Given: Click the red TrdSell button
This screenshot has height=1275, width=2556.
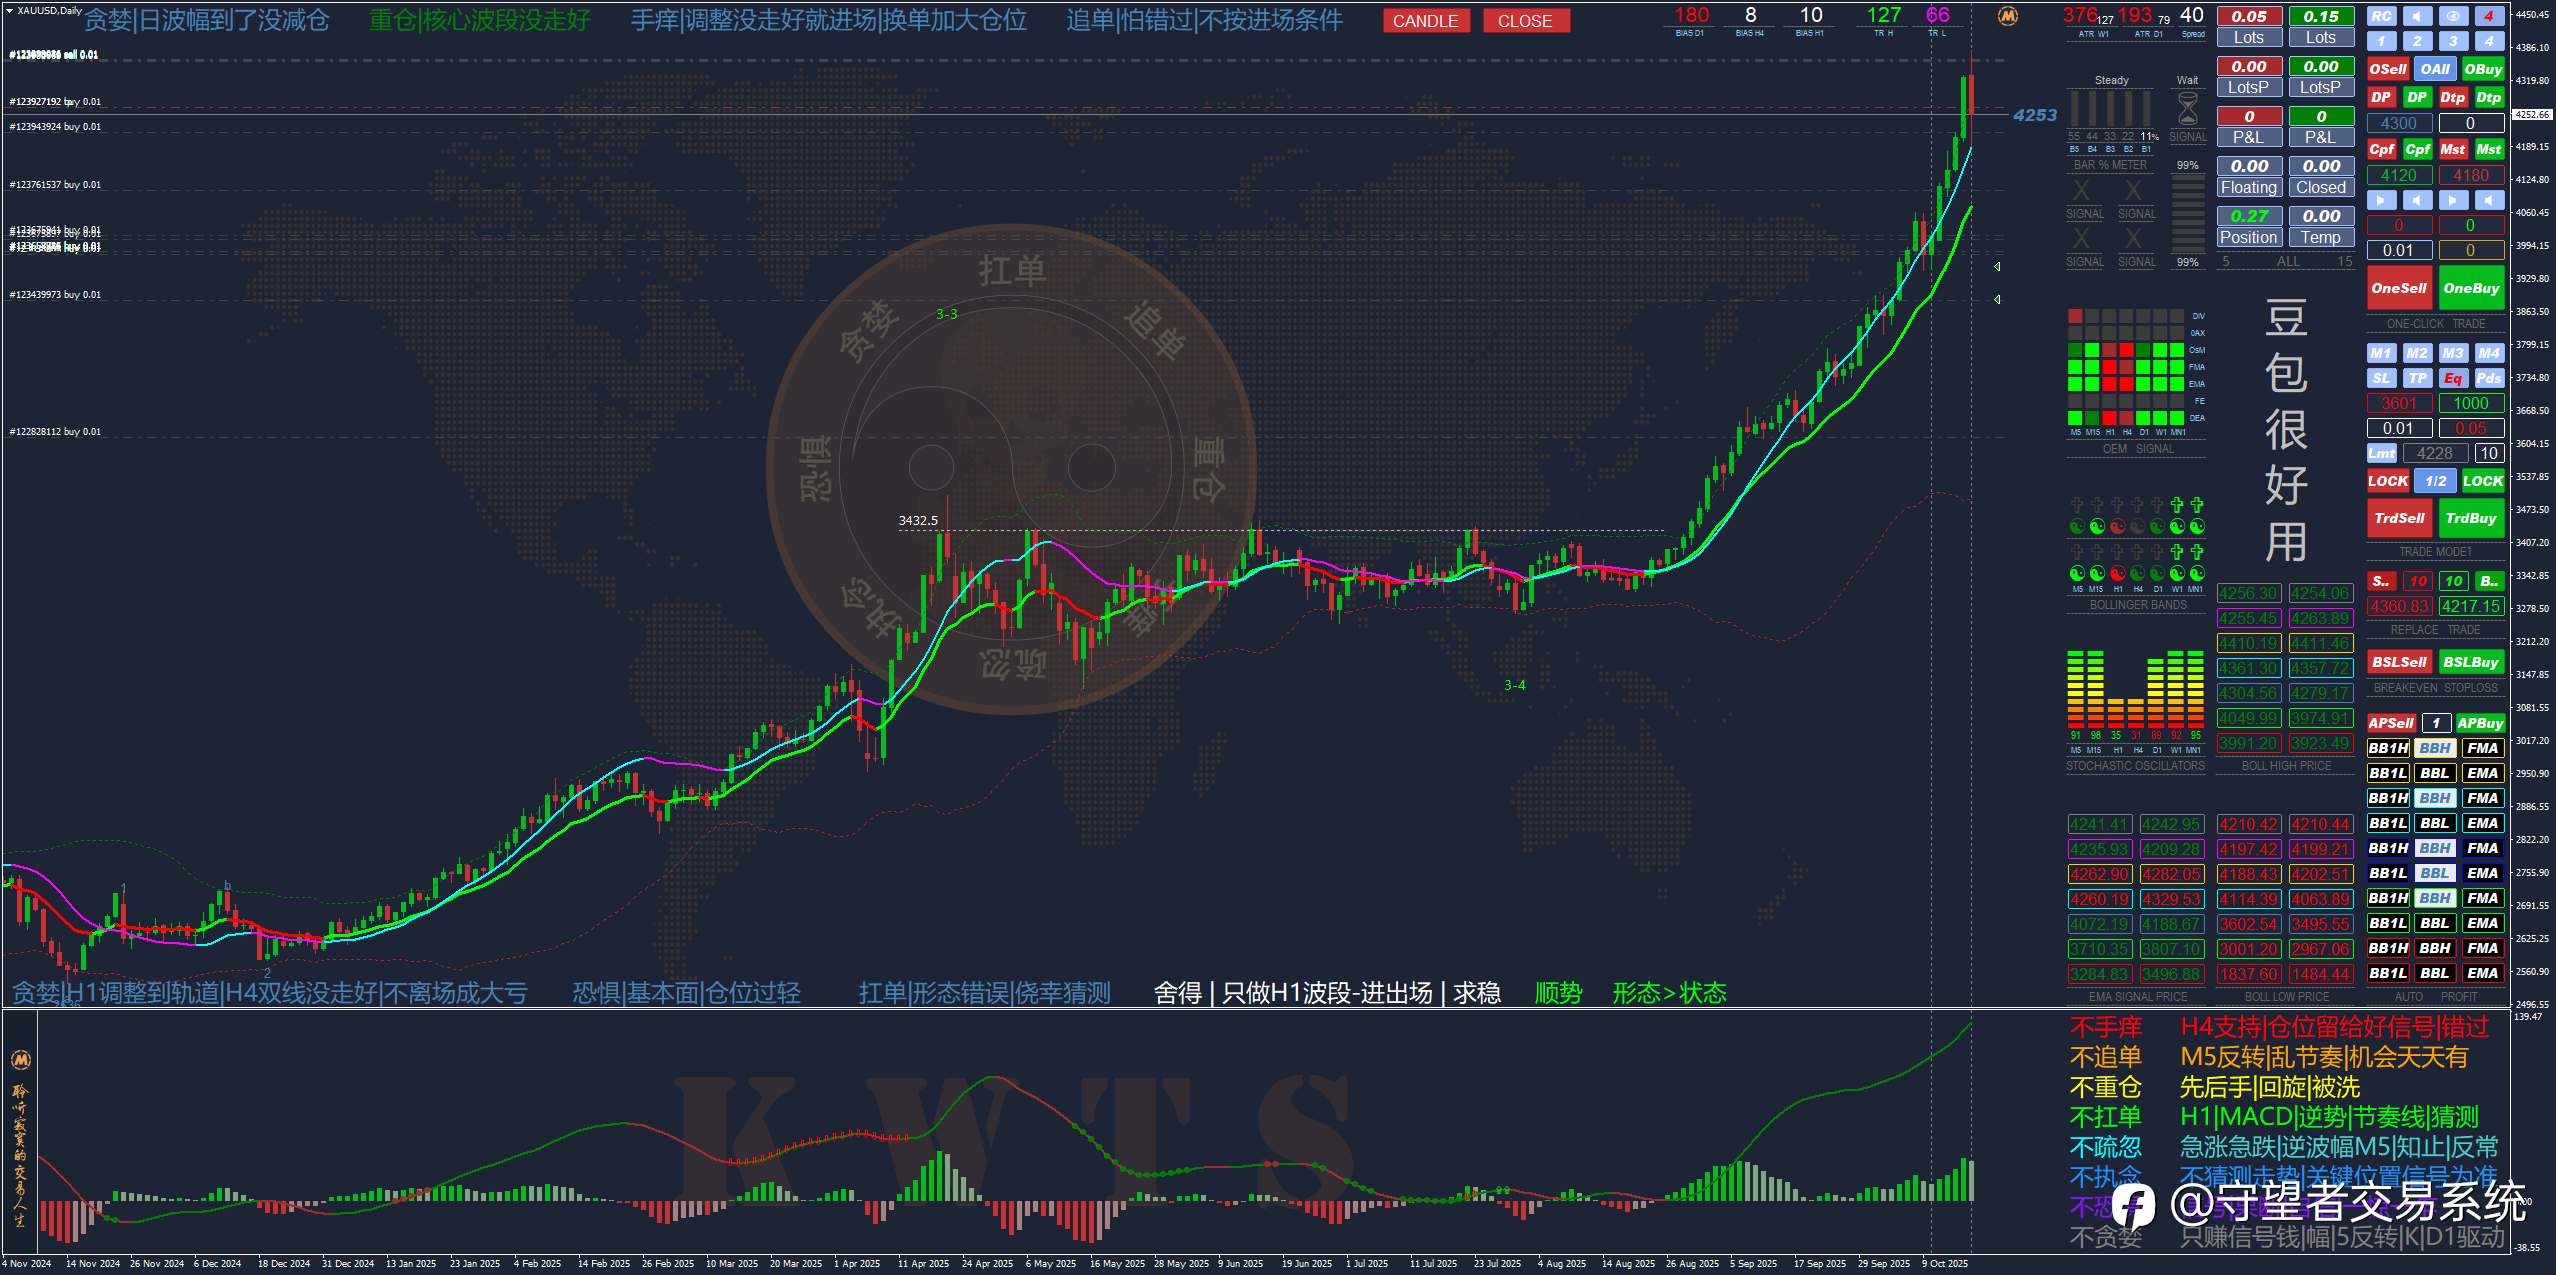Looking at the screenshot, I should pos(2399,518).
